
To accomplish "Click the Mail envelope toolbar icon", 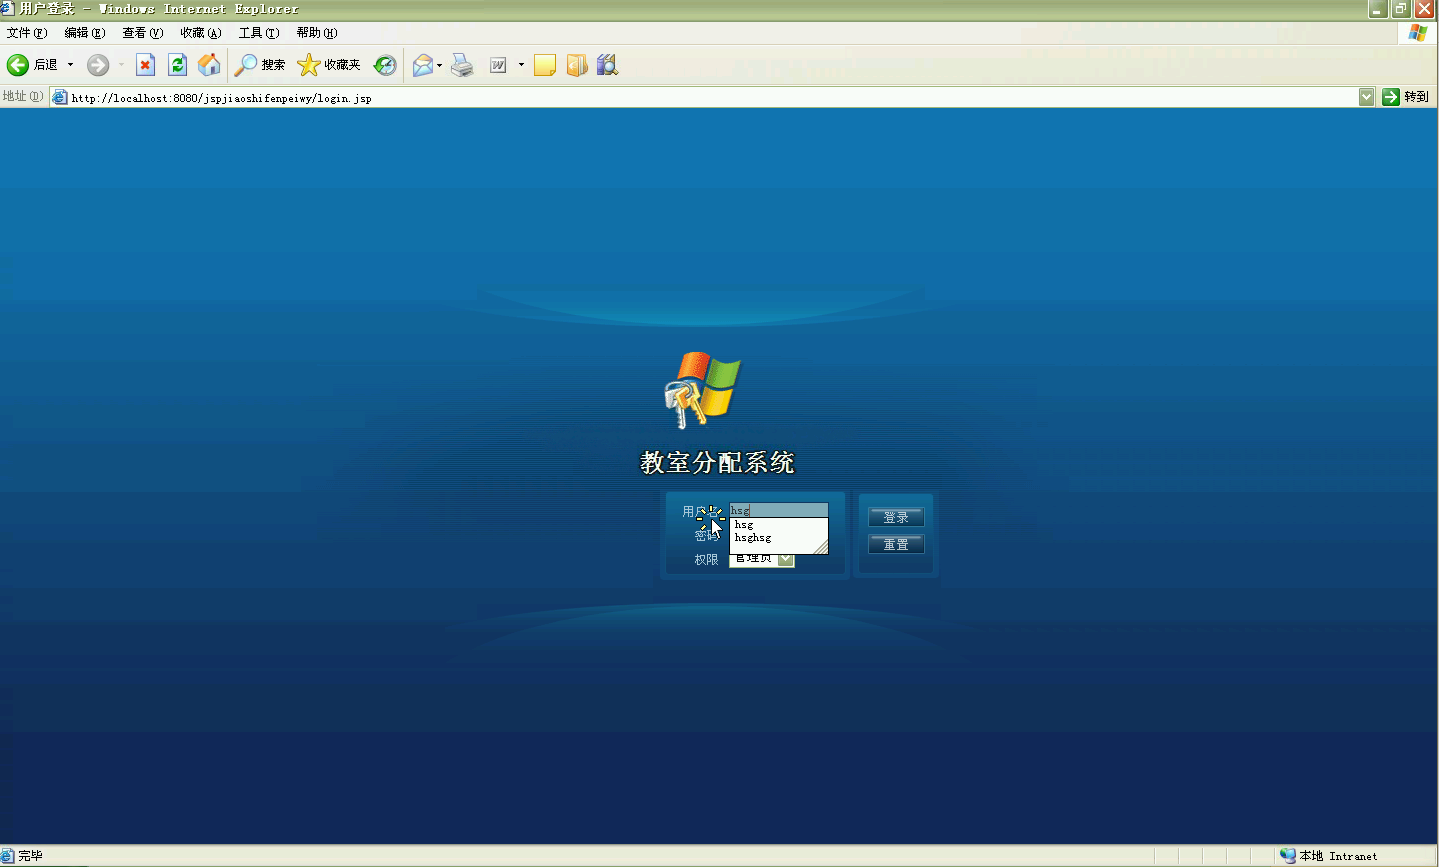I will 423,65.
